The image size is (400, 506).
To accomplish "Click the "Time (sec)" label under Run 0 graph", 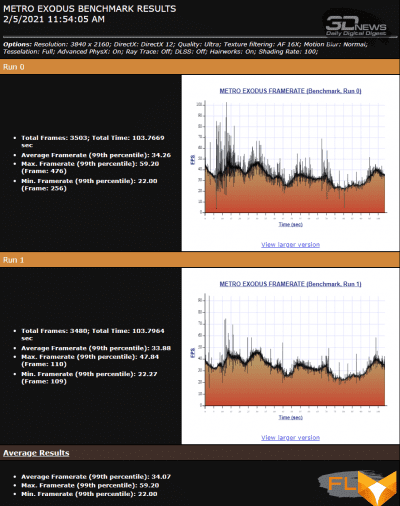I will [291, 224].
